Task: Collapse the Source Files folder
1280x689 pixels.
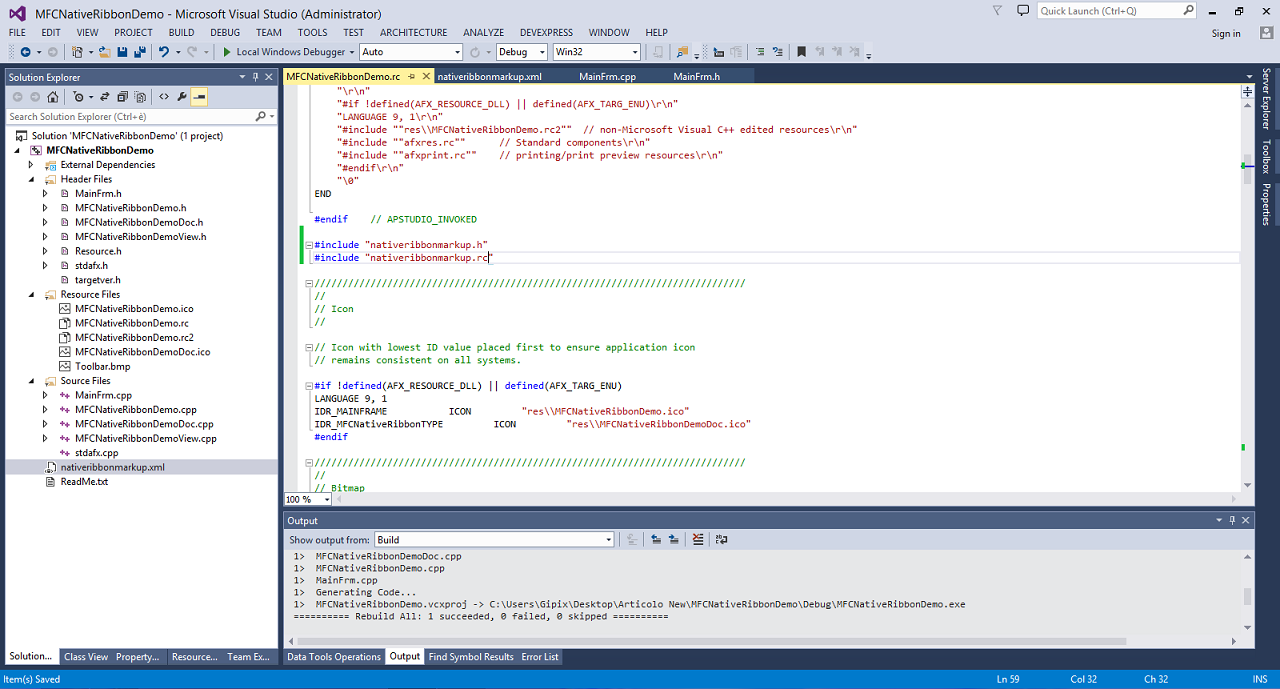Action: point(31,381)
